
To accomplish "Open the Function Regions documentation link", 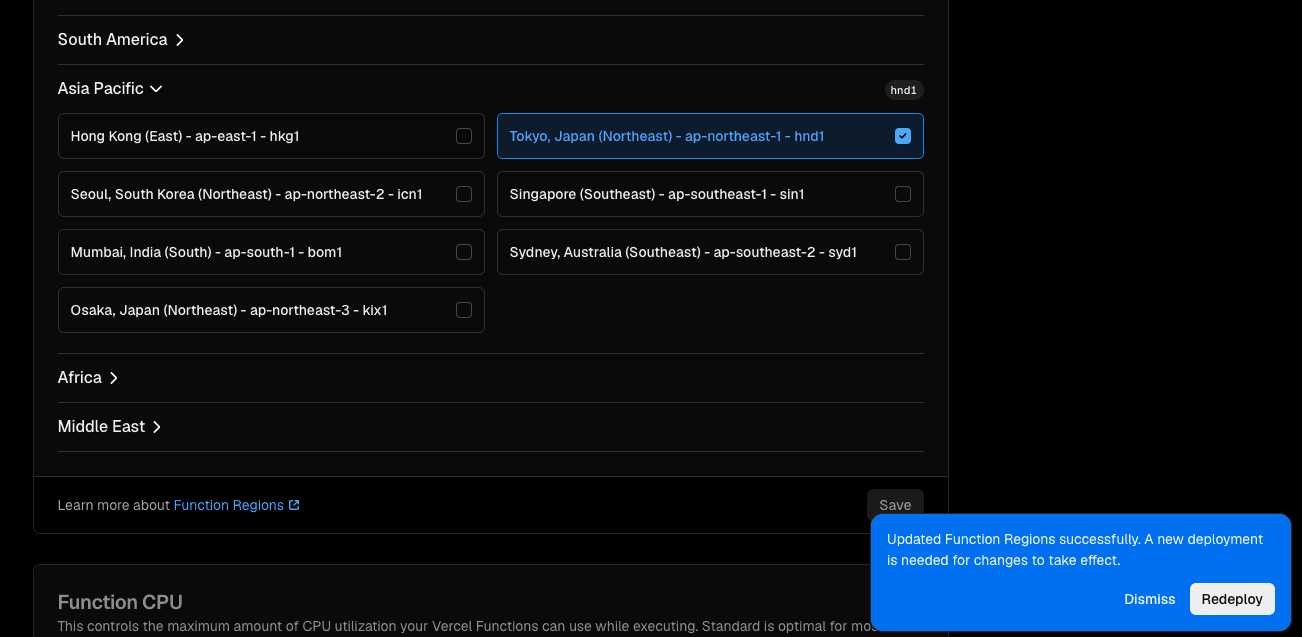I will click(237, 505).
